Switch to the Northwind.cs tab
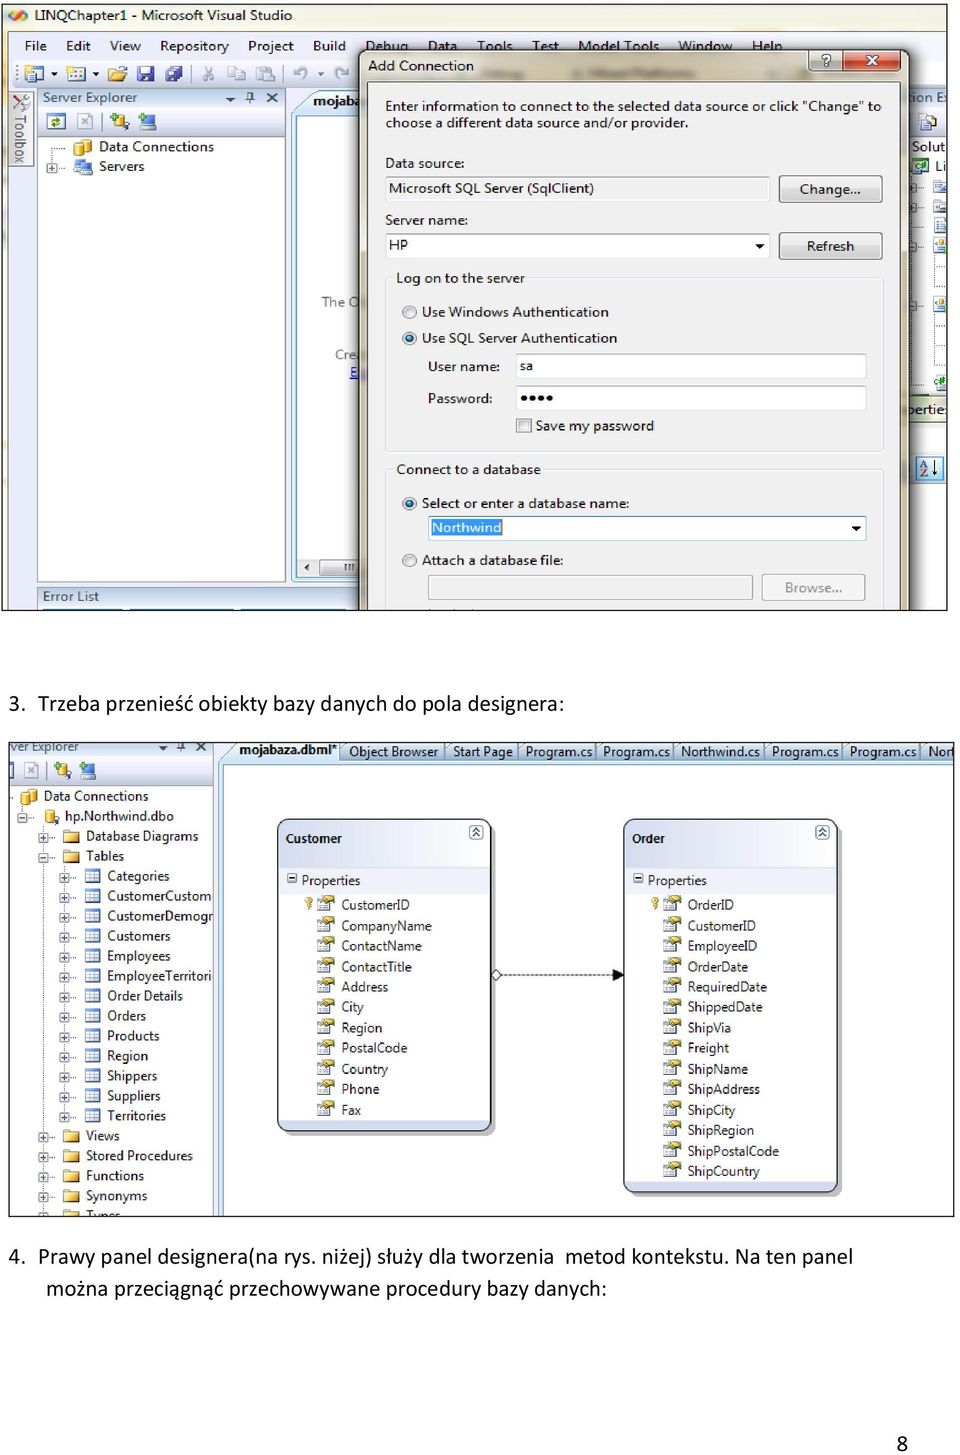The height and width of the screenshot is (1455, 960). [x=720, y=752]
